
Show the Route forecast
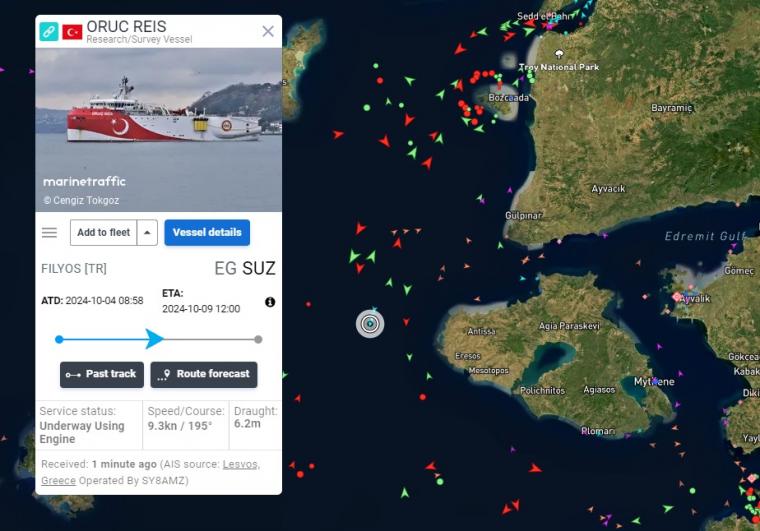click(x=204, y=375)
